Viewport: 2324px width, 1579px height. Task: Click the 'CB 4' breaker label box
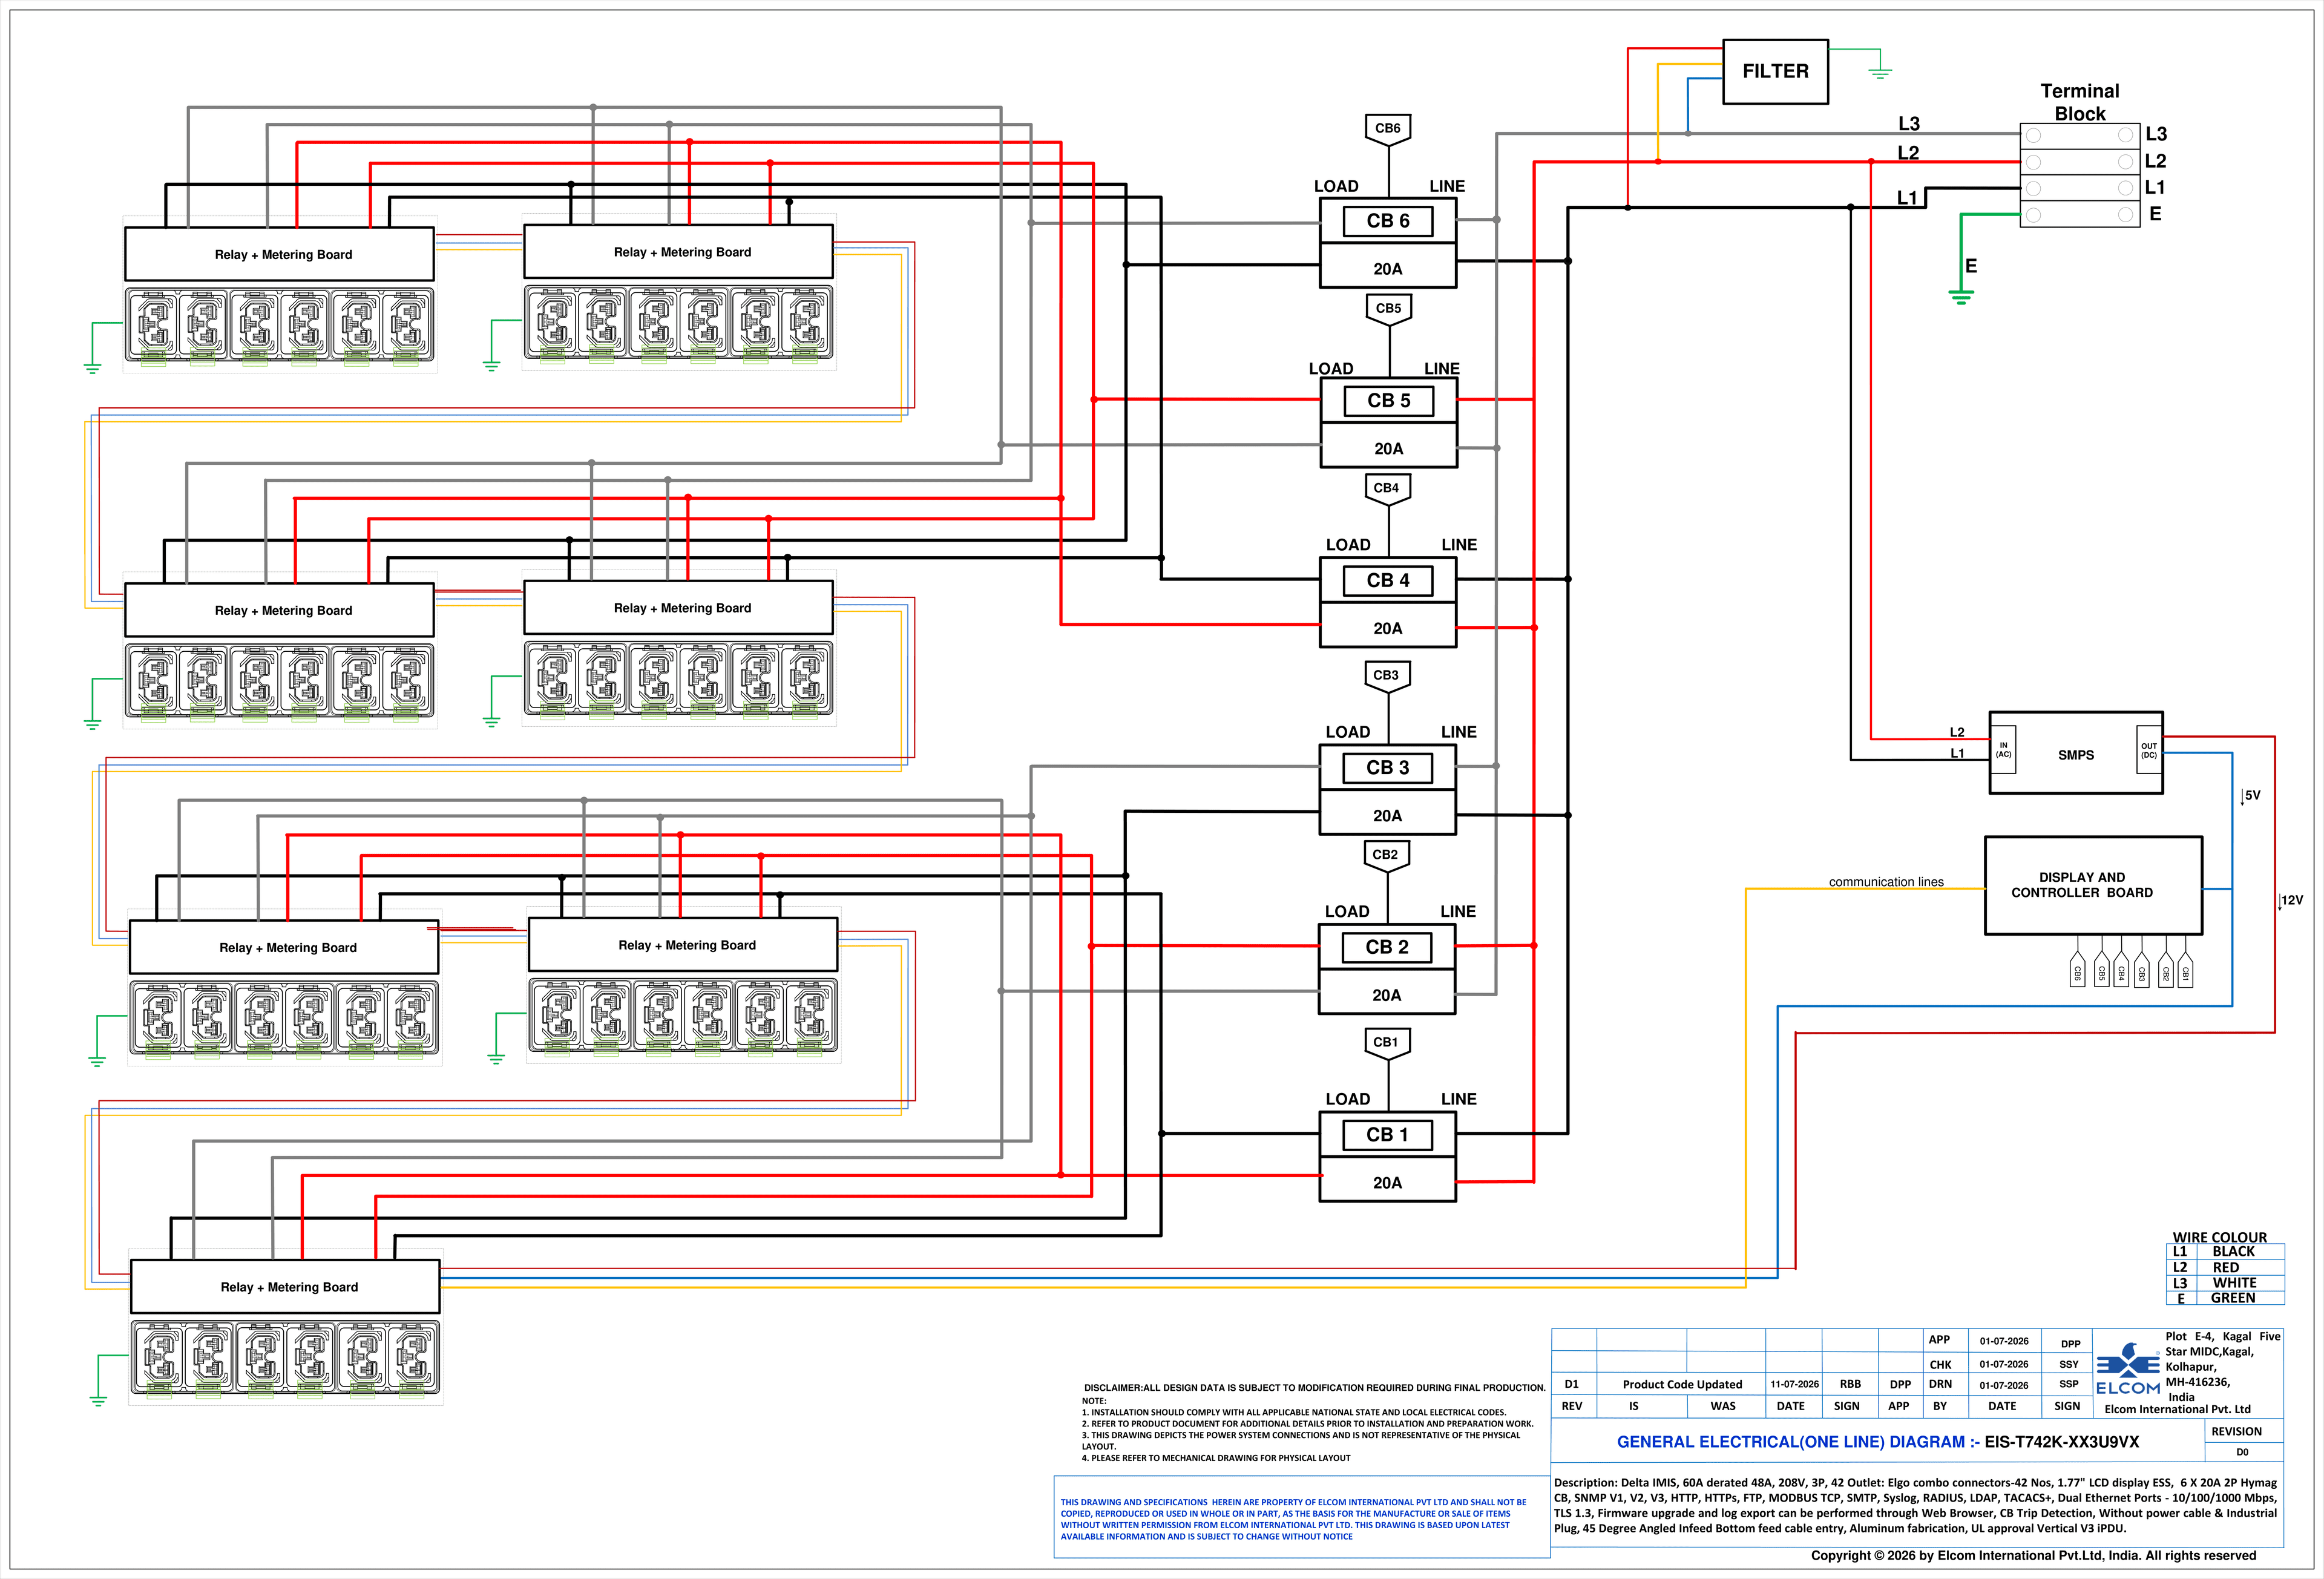(x=1388, y=581)
